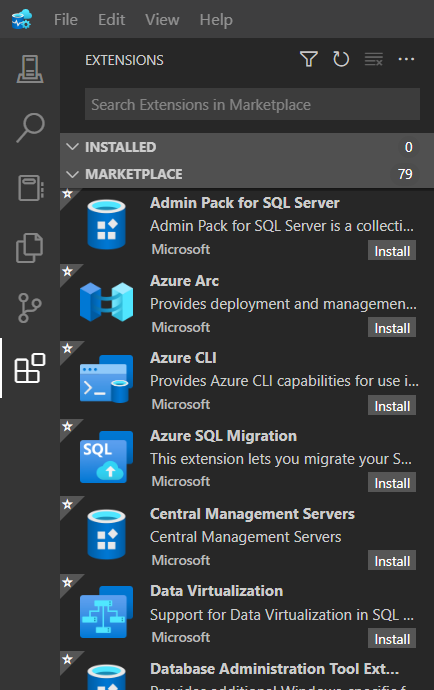Open the Connections view in activity bar
Image resolution: width=434 pixels, height=690 pixels.
click(30, 69)
